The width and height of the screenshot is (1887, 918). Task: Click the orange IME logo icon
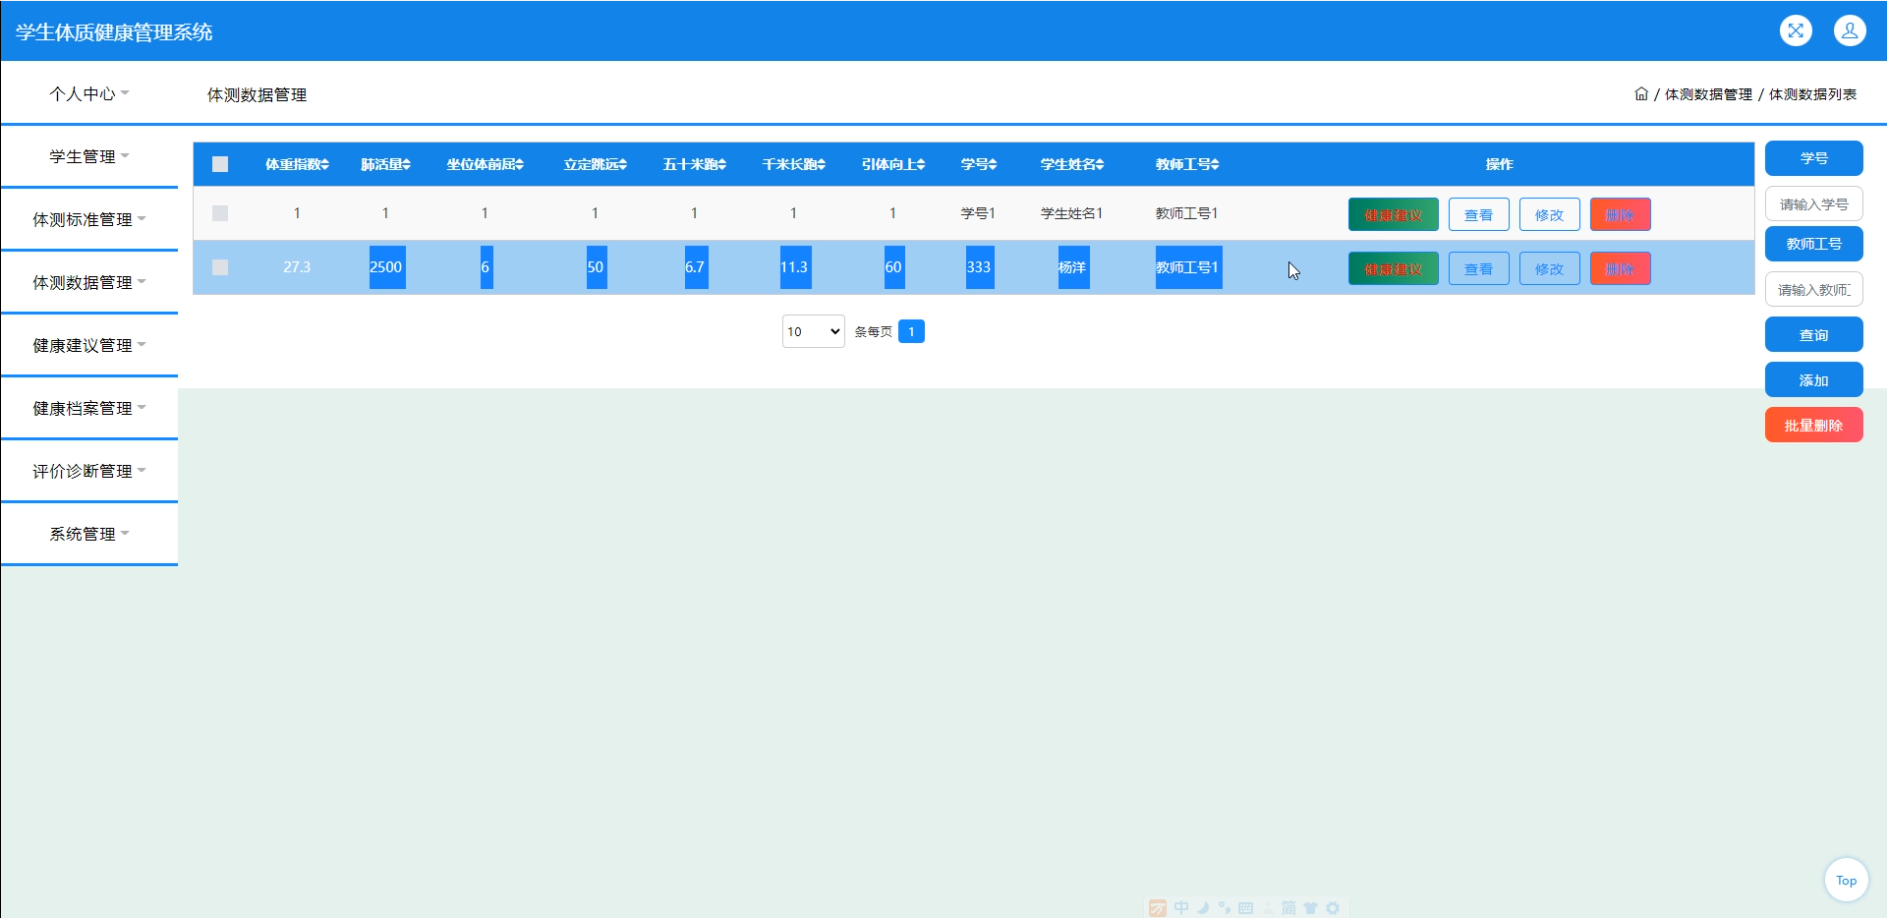tap(1158, 908)
